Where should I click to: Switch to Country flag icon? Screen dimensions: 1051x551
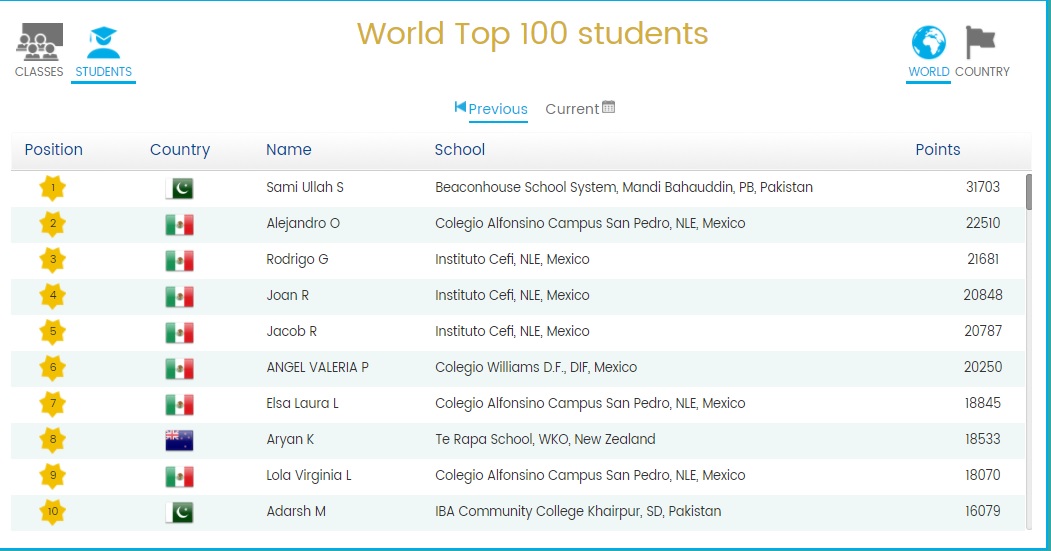pos(980,42)
